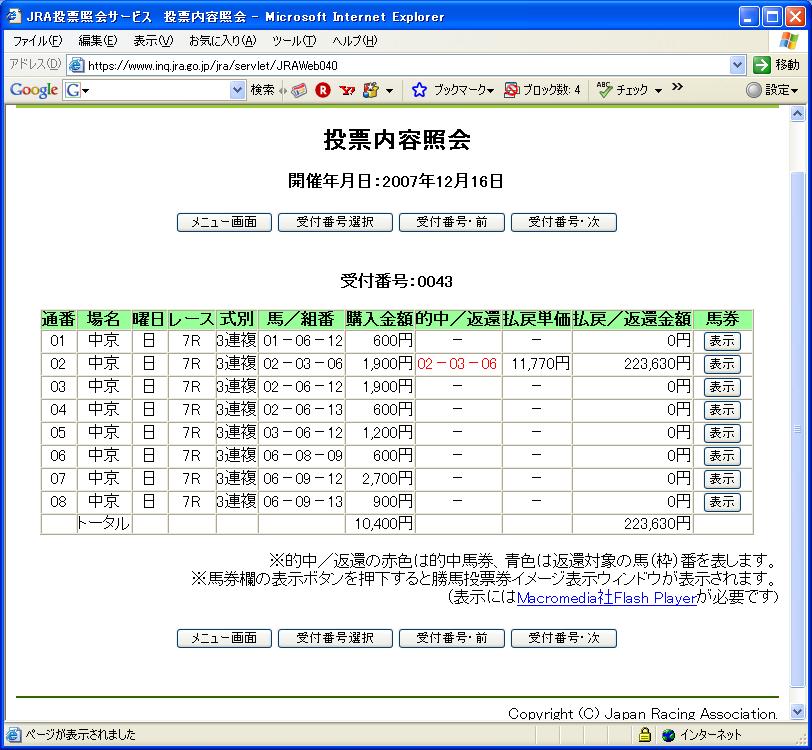Expand Google search box history arrow

tap(237, 91)
